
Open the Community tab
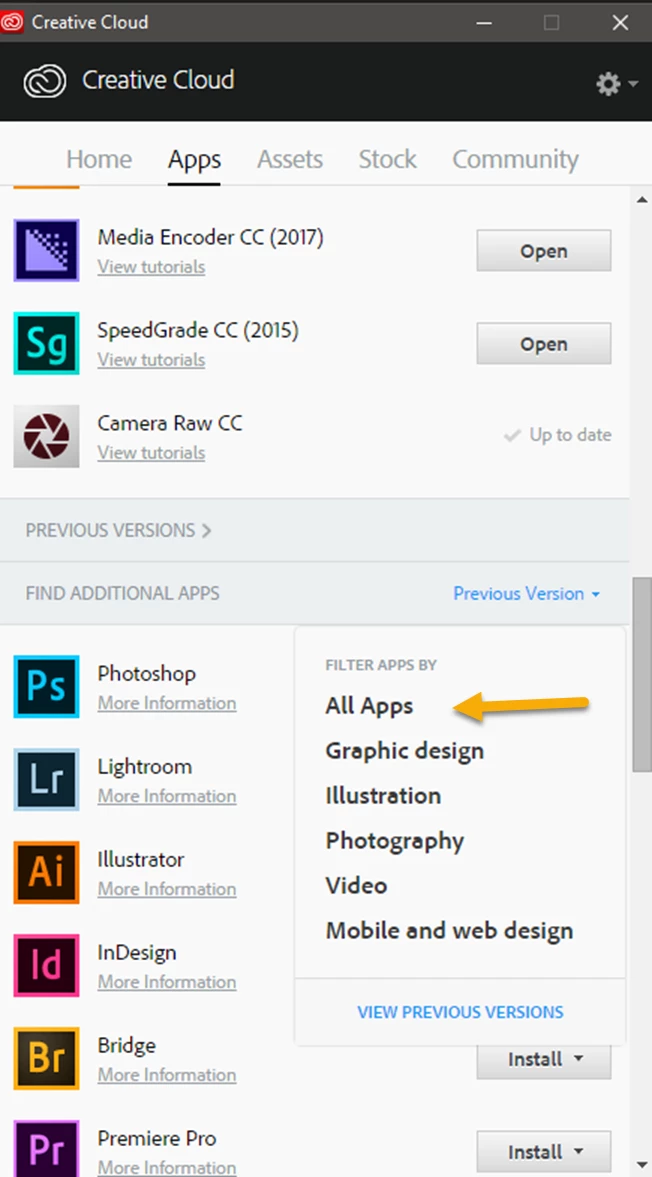(515, 159)
